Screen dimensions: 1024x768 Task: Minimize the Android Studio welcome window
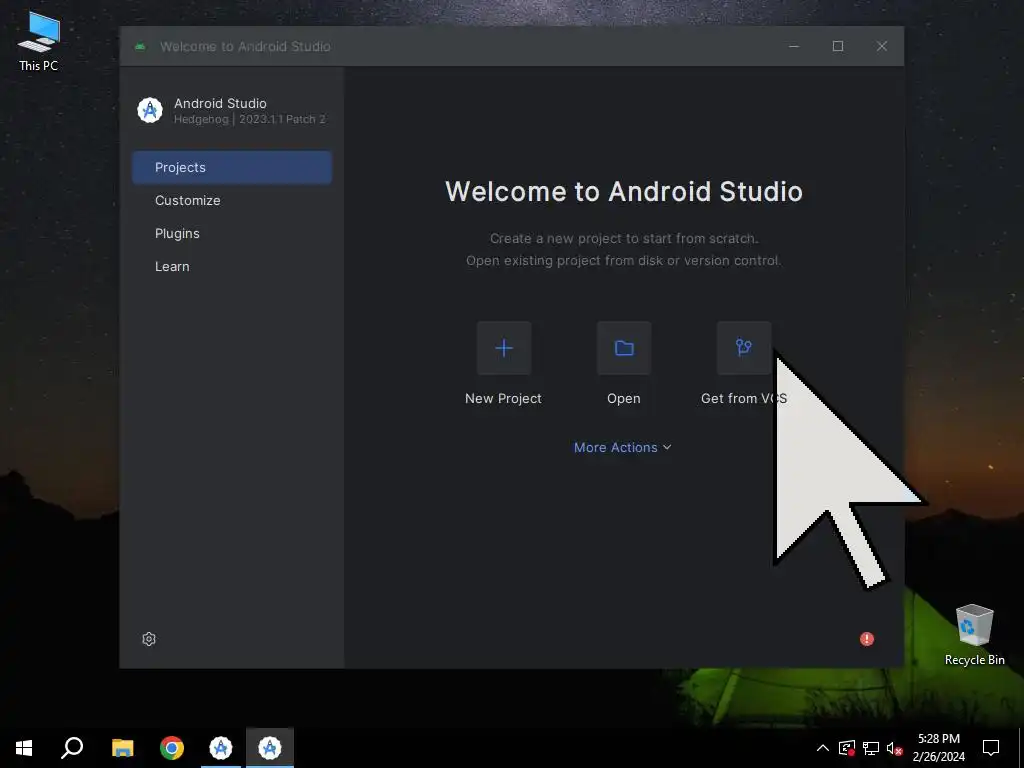(794, 46)
